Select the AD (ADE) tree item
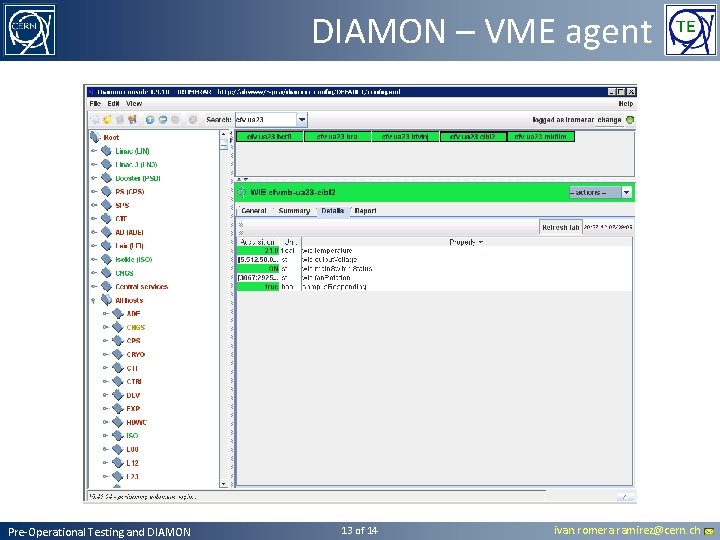 tap(129, 232)
